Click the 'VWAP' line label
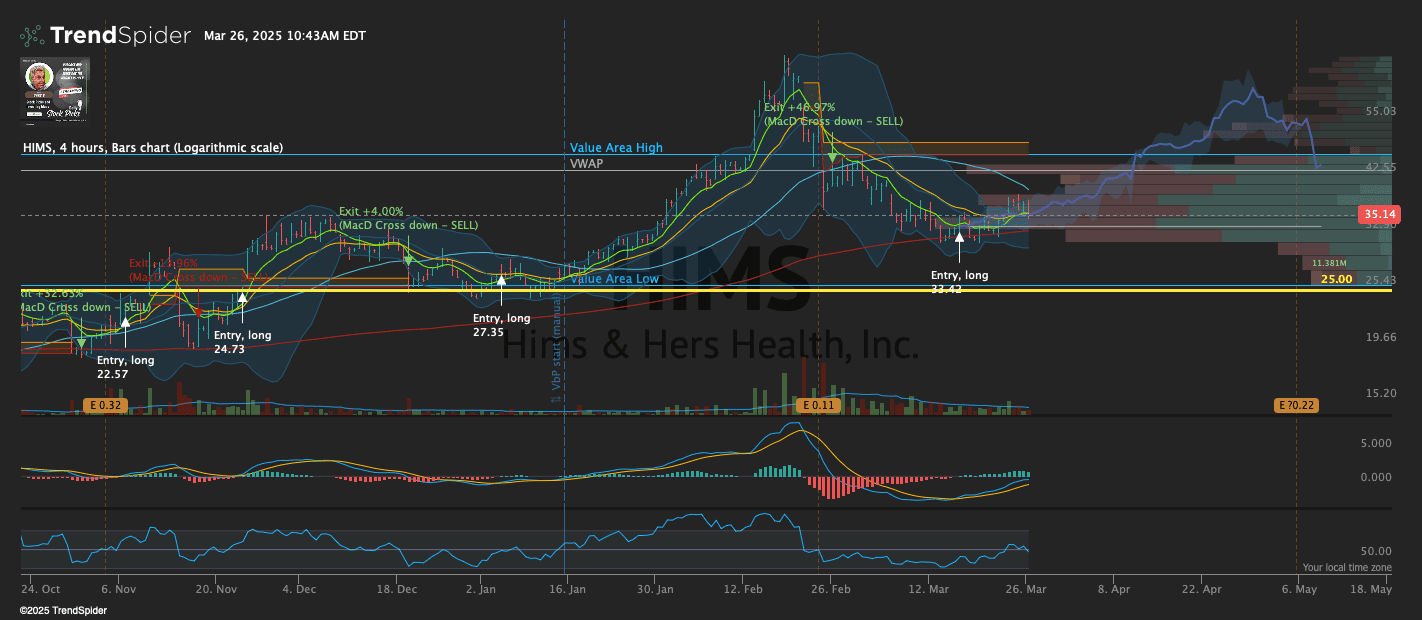 click(x=587, y=162)
